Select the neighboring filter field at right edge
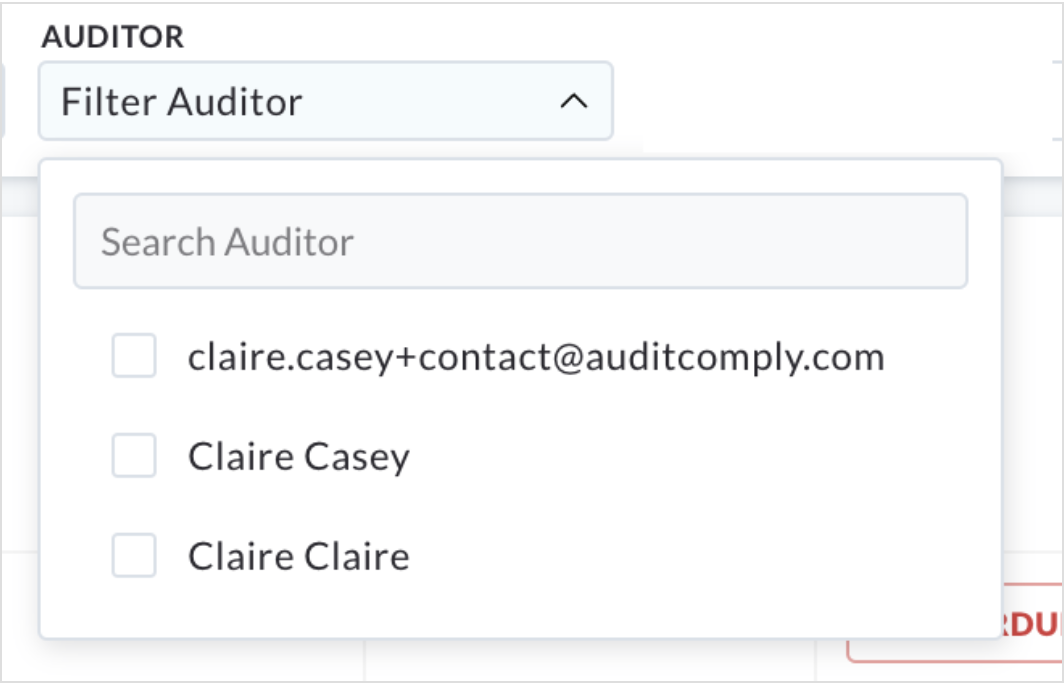Screen dimensions: 1064x686 click(x=1057, y=101)
